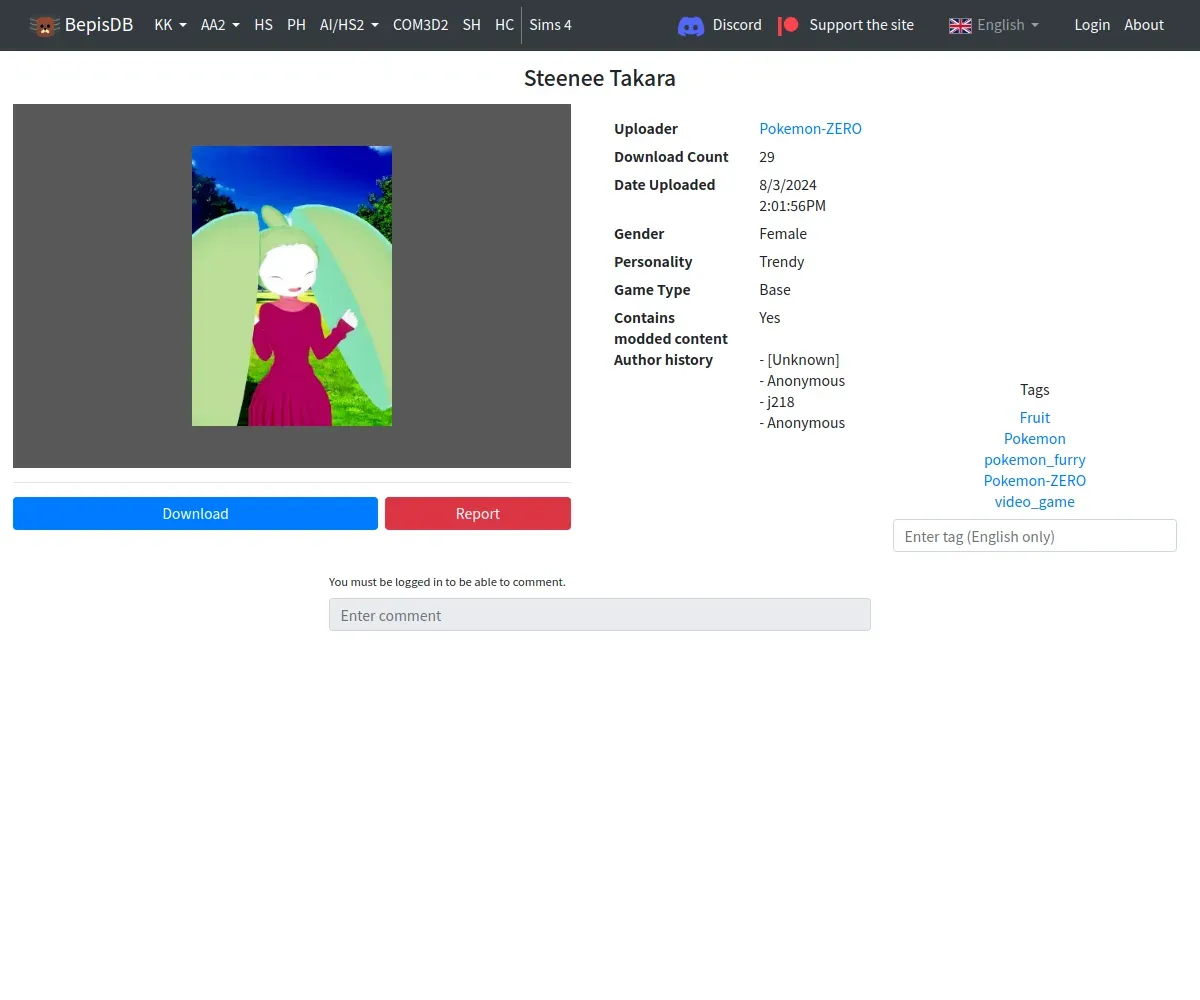Open uploader Pokemon-ZERO profile link

pos(810,129)
